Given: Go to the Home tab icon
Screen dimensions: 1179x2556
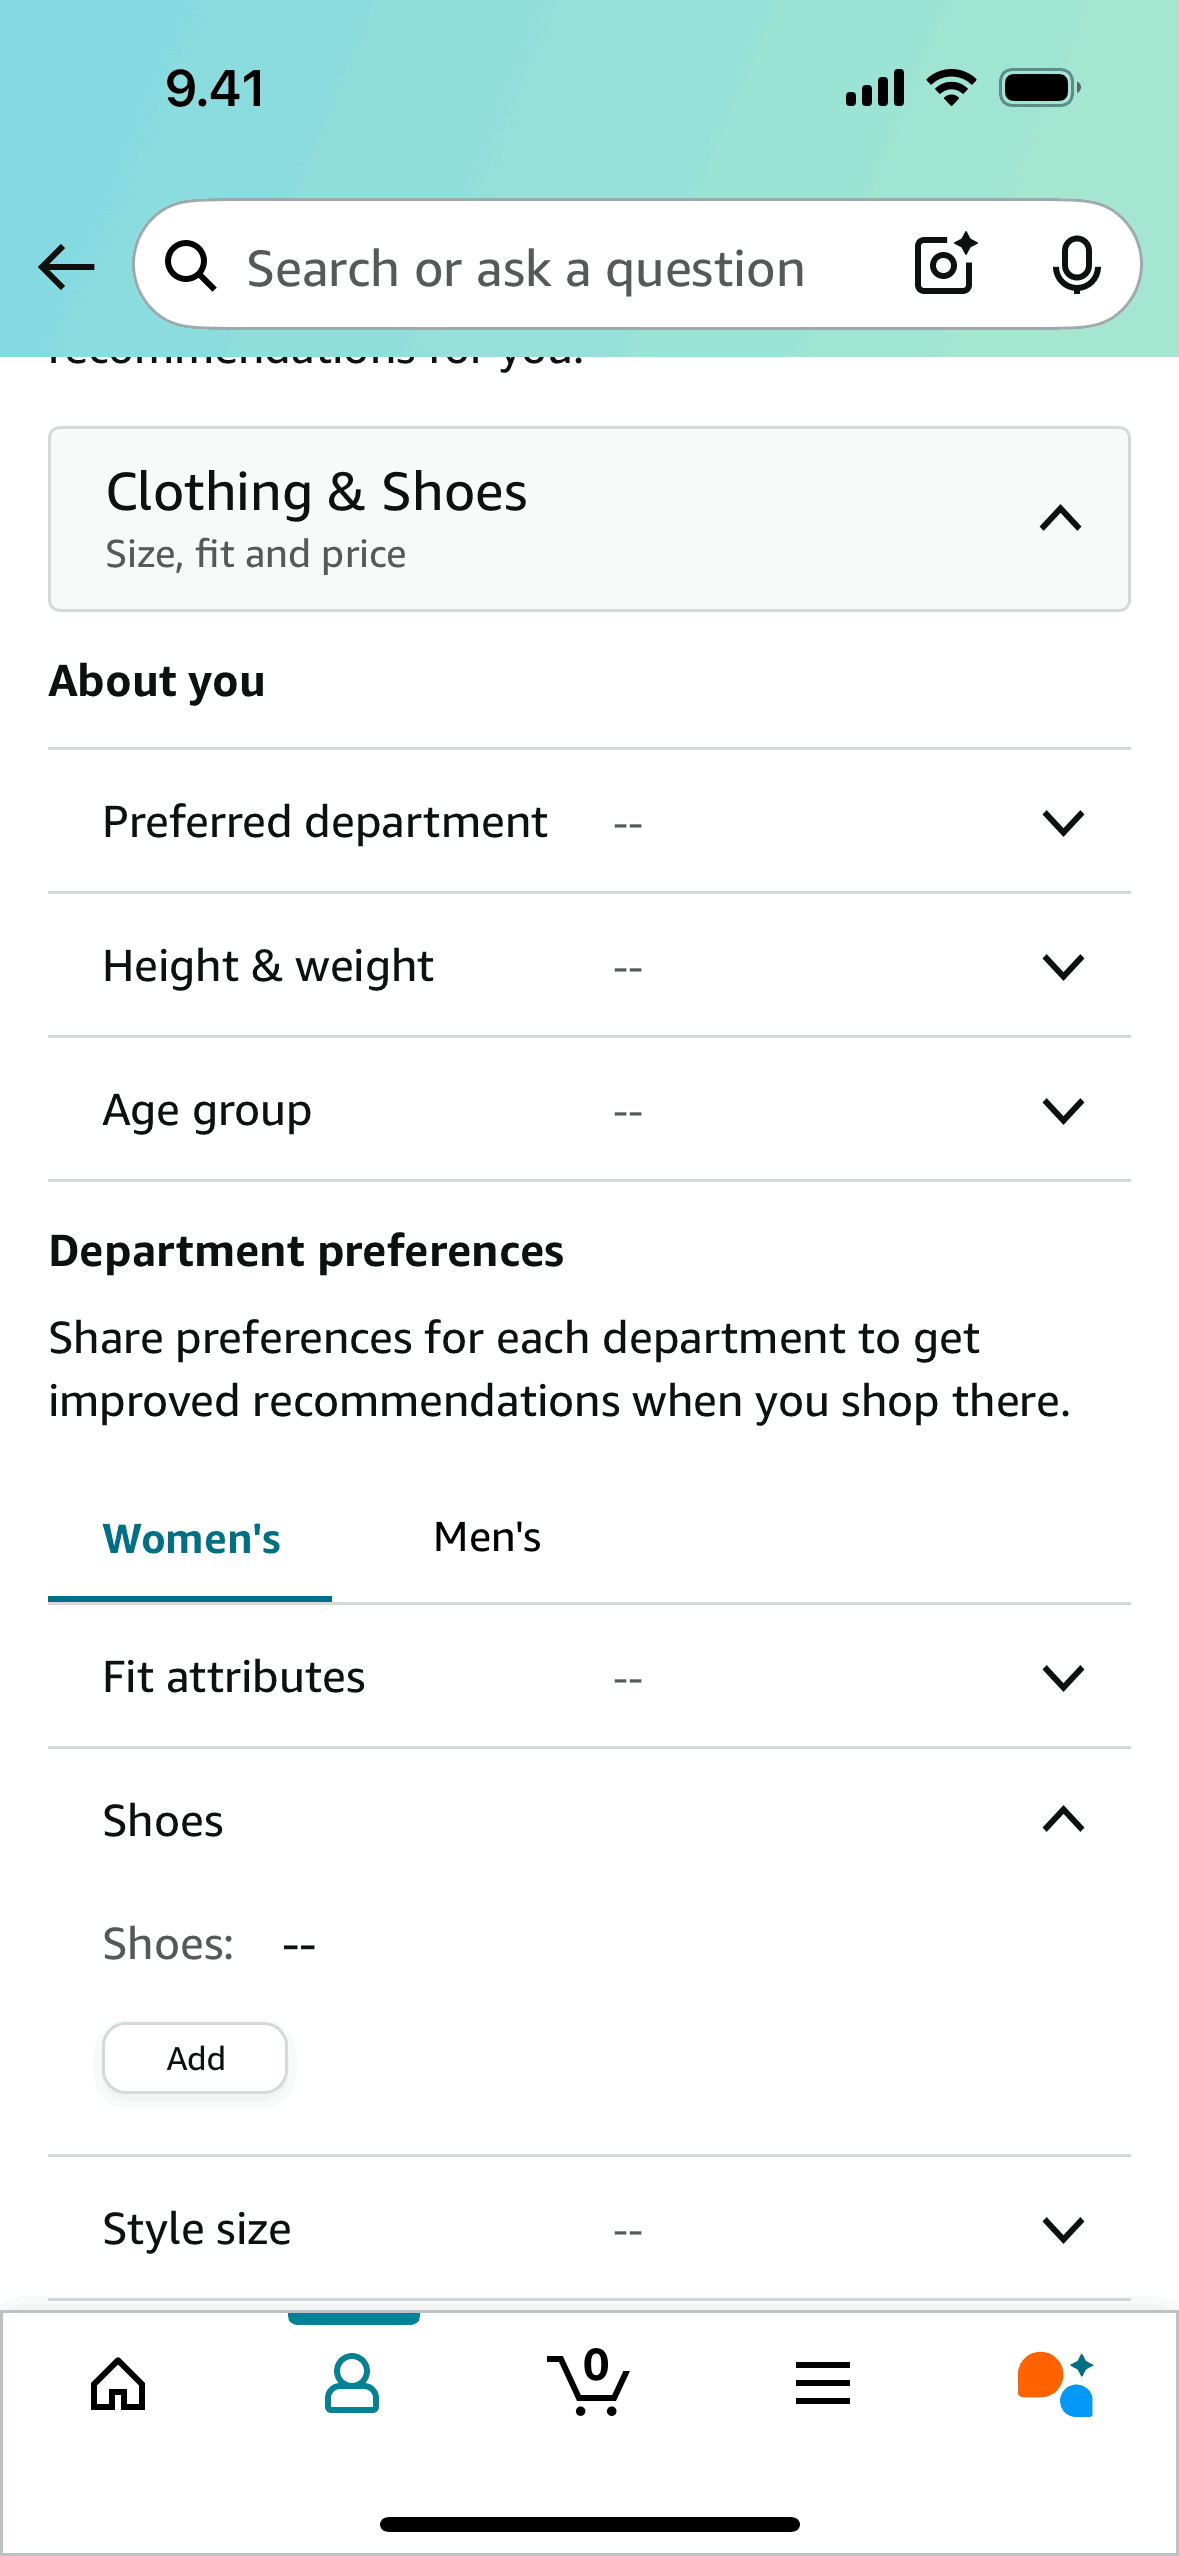Looking at the screenshot, I should [117, 2384].
